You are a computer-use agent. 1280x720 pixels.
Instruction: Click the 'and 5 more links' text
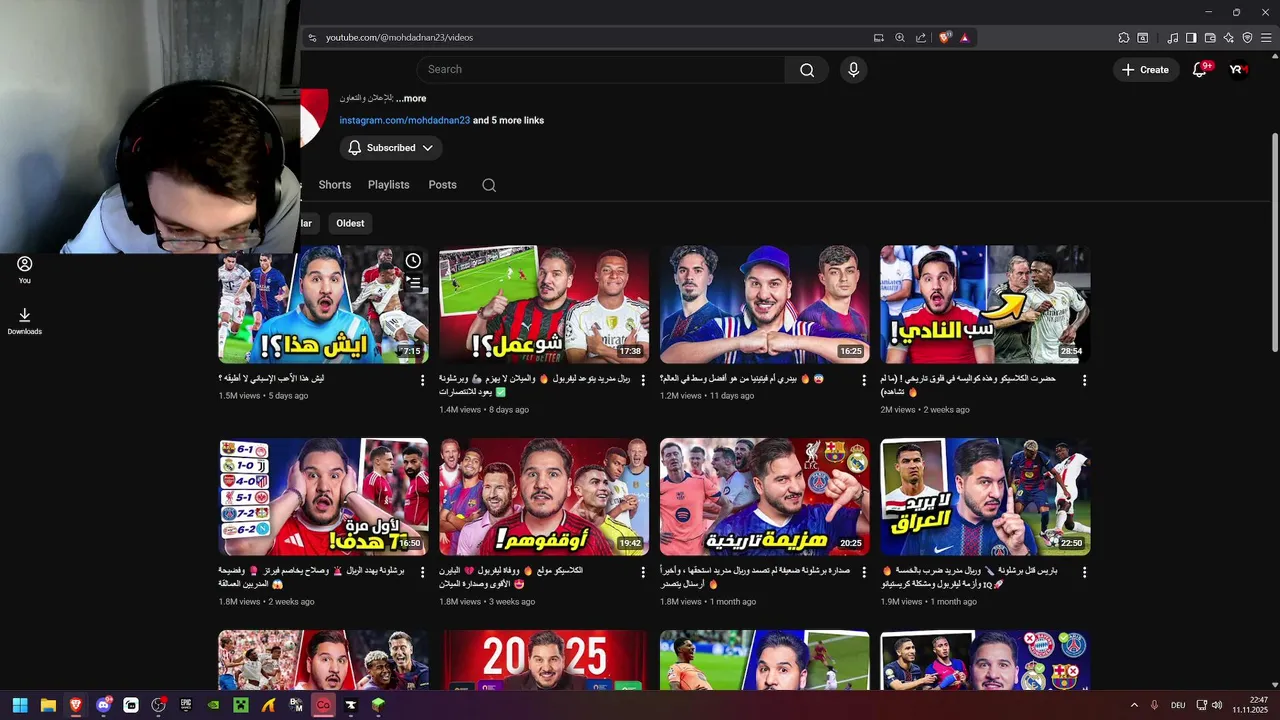(x=509, y=120)
